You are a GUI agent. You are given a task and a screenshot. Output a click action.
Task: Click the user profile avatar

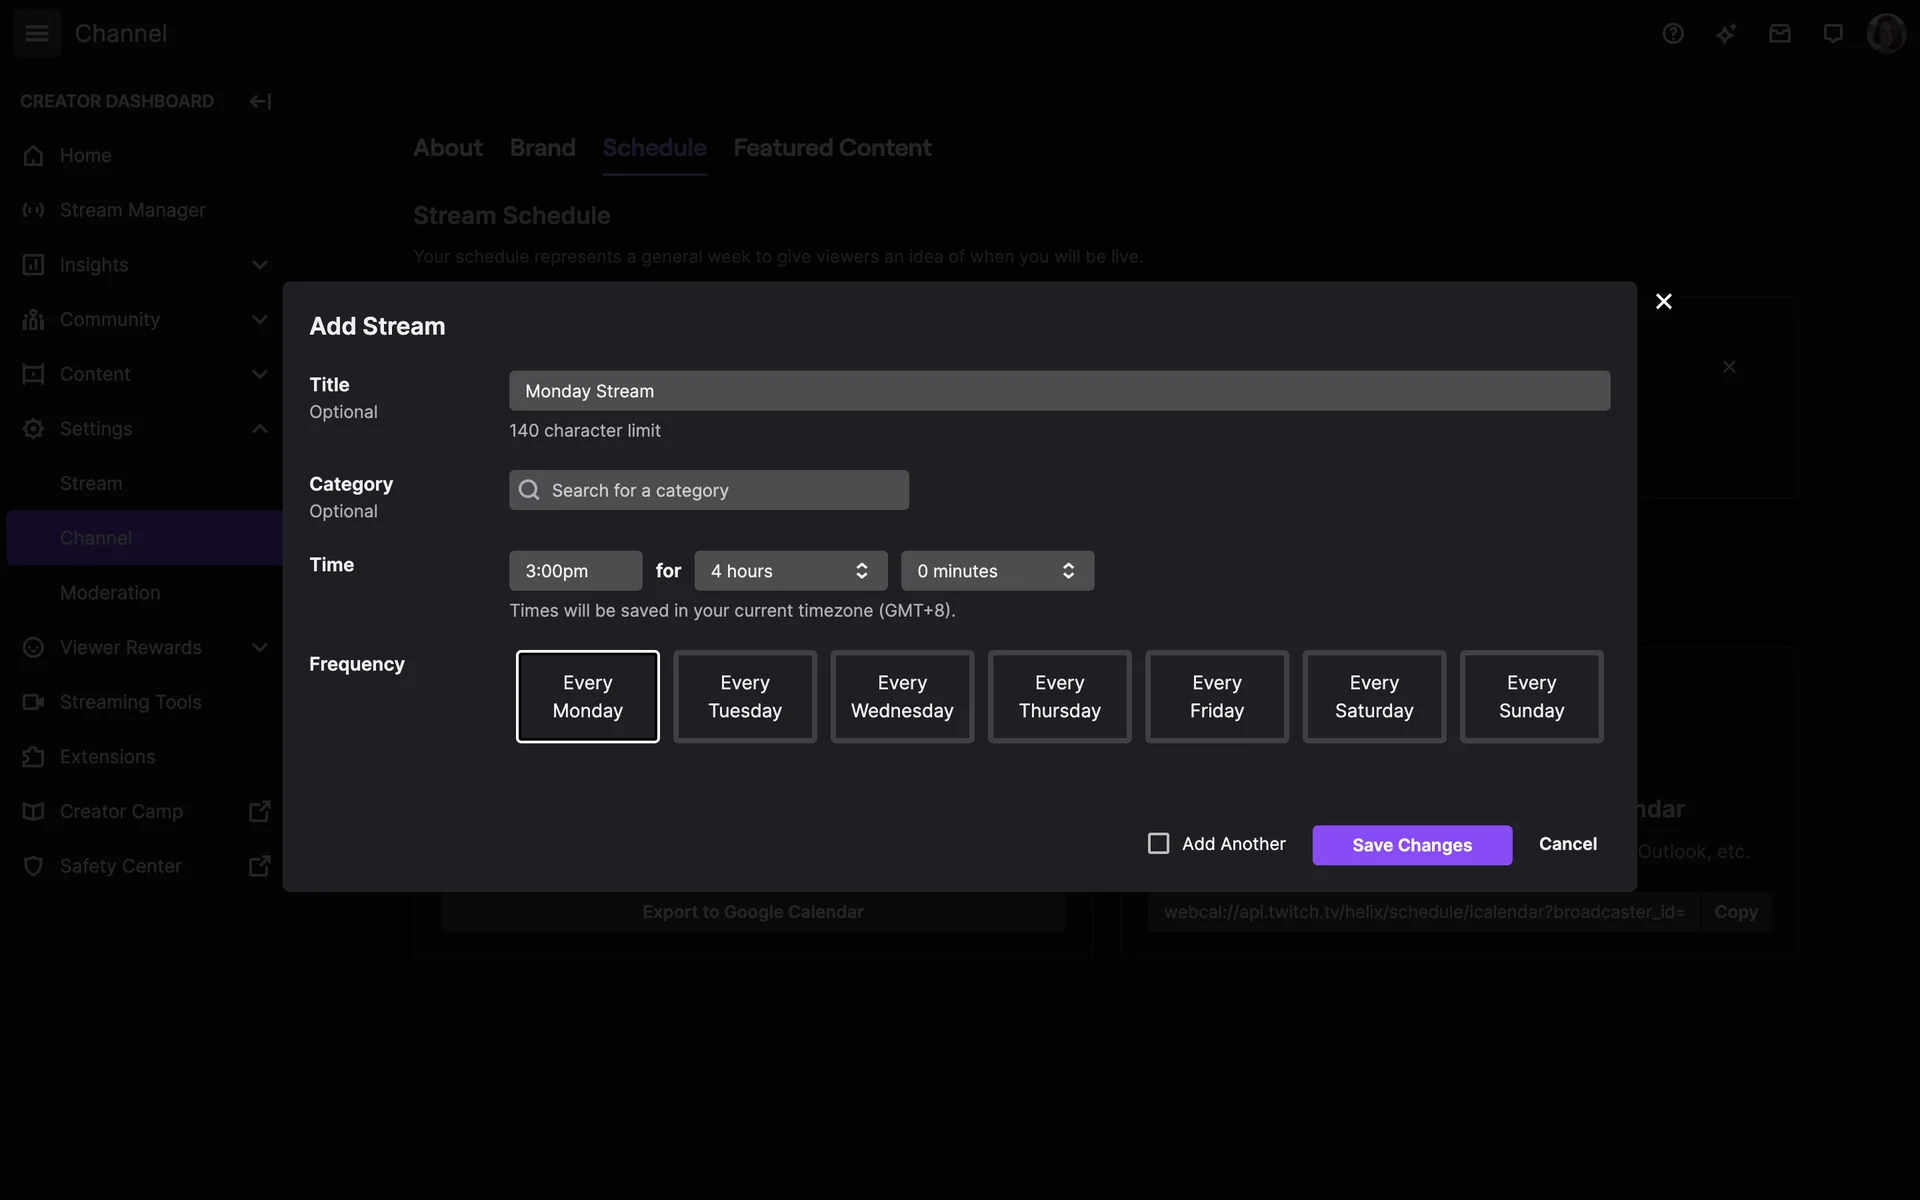click(1886, 34)
